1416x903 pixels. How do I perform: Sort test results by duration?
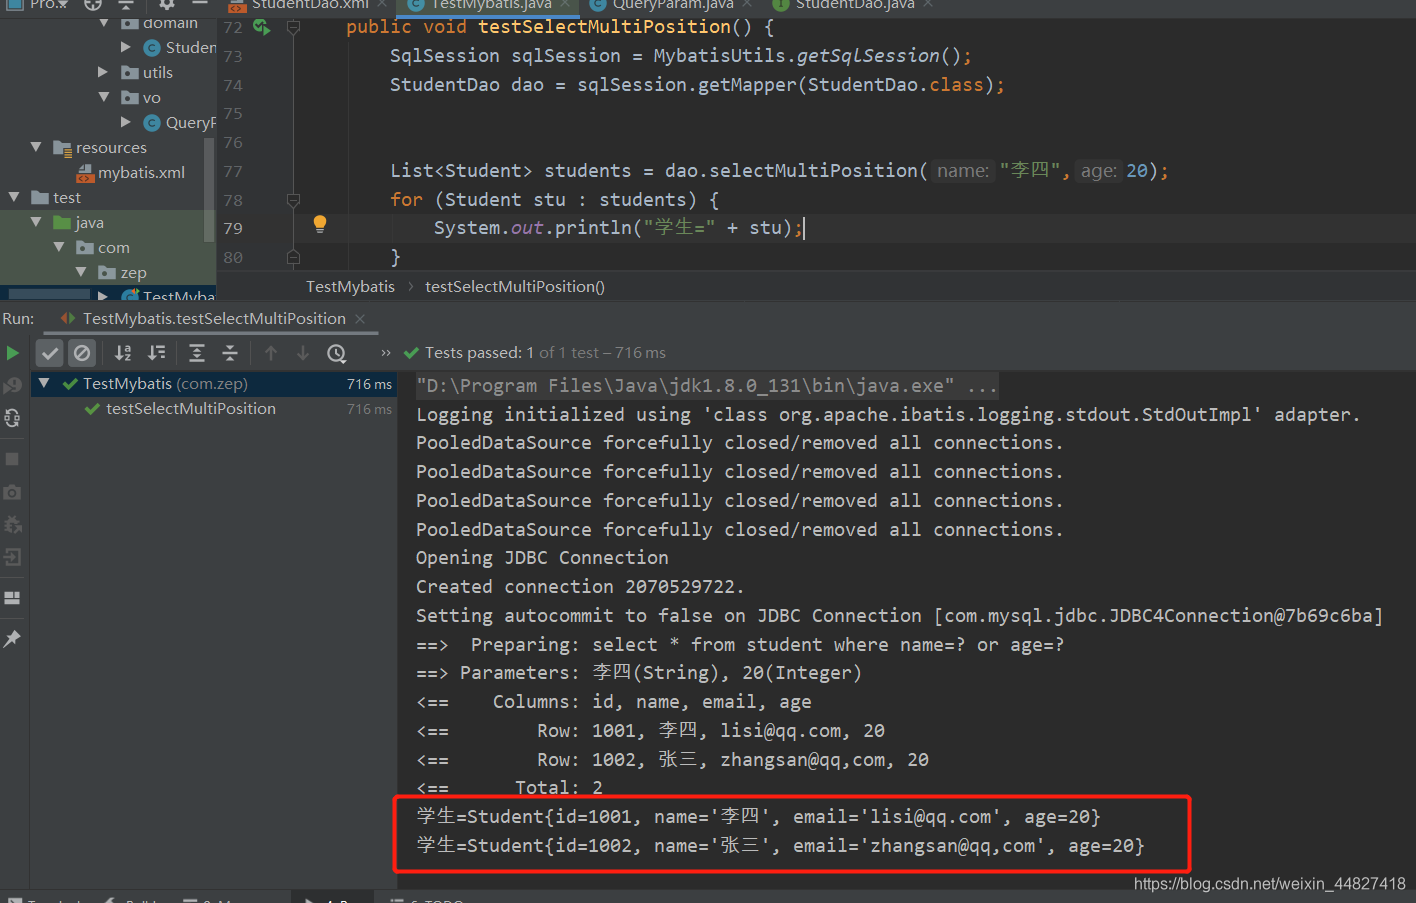[x=157, y=353]
